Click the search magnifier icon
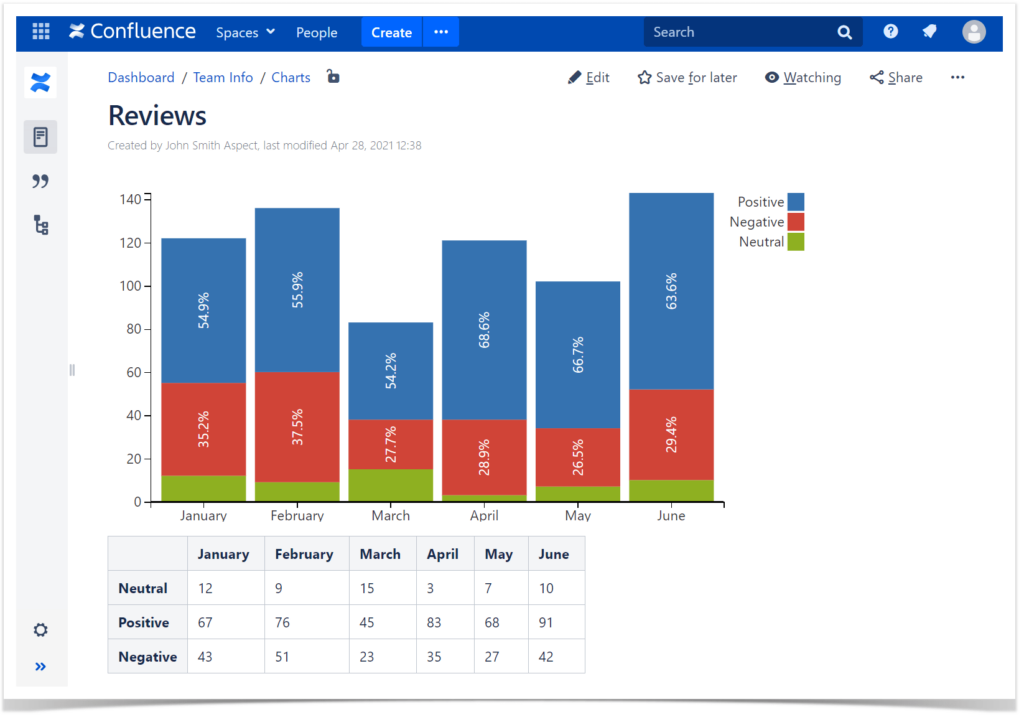Viewport: 1024px width, 717px height. (845, 31)
